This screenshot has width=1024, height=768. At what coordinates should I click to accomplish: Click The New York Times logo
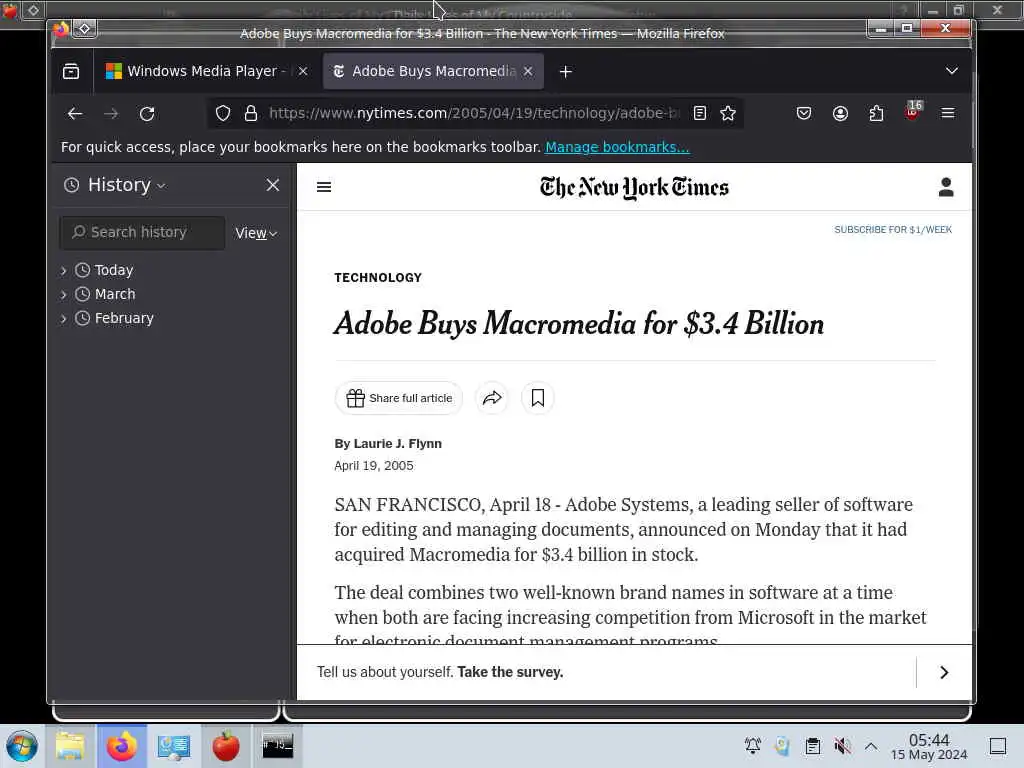(x=634, y=187)
